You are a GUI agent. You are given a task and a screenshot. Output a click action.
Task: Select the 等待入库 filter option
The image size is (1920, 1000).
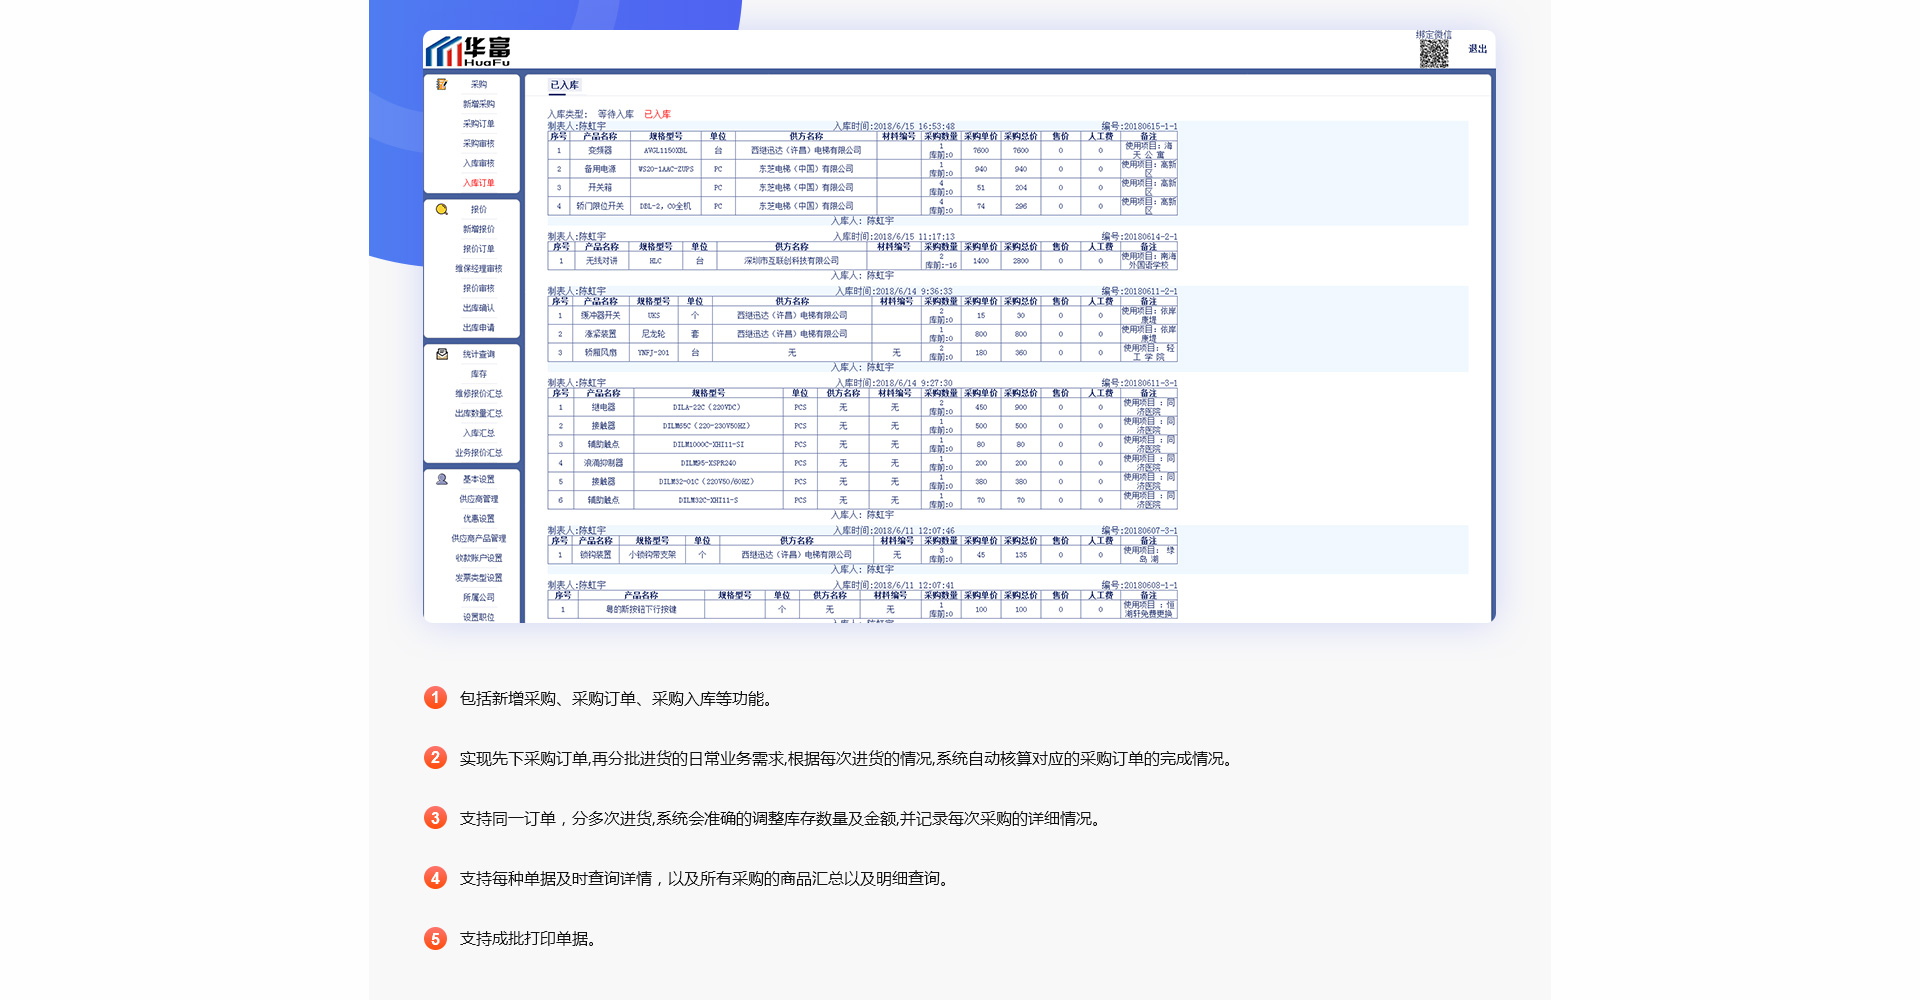click(615, 114)
